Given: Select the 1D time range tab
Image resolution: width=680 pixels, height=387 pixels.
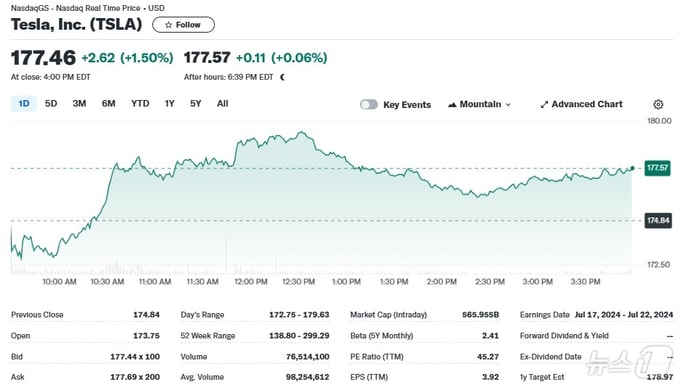Looking at the screenshot, I should [x=24, y=104].
